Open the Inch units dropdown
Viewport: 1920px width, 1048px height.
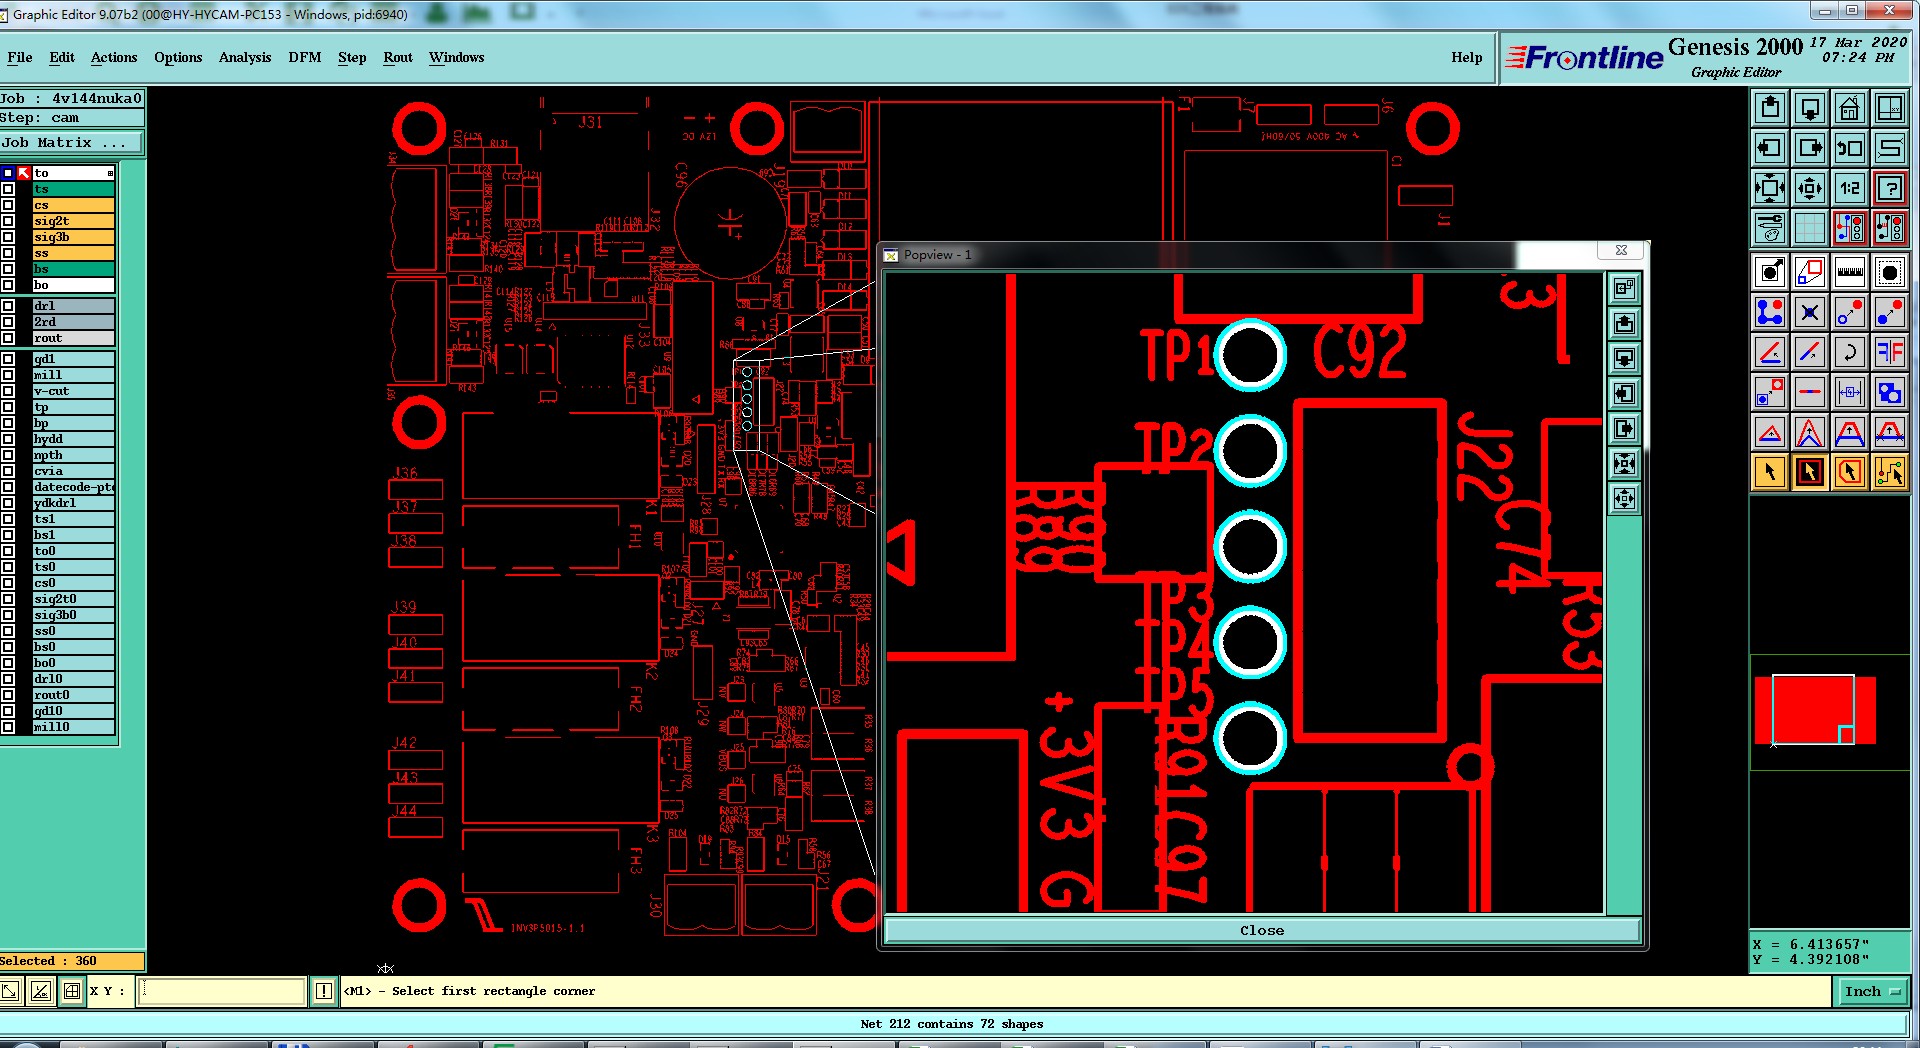coord(1871,991)
